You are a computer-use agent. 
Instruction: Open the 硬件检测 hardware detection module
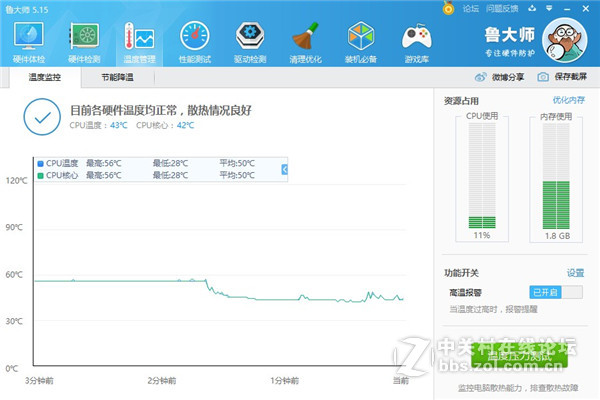tap(84, 42)
